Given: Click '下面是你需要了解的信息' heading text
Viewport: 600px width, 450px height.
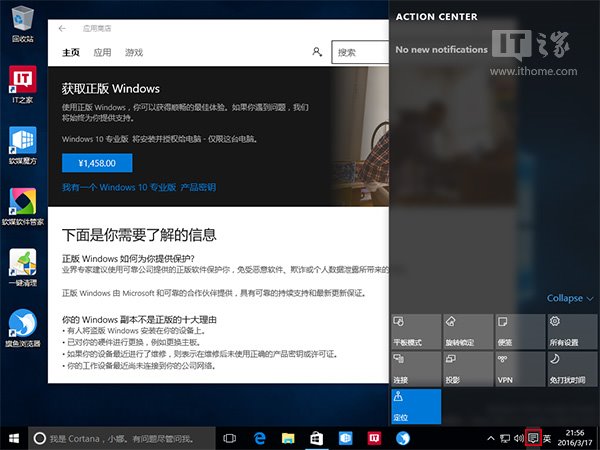Looking at the screenshot, I should point(139,235).
